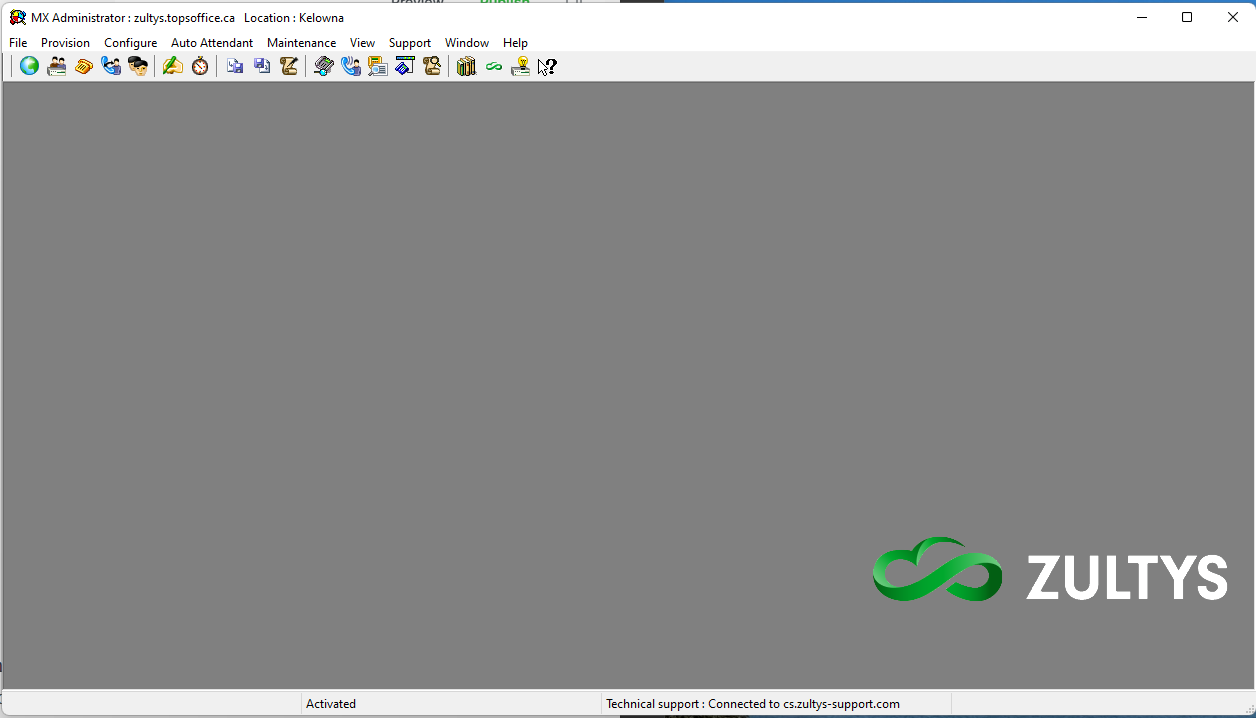Open the Configure menu
The image size is (1256, 718).
point(130,43)
